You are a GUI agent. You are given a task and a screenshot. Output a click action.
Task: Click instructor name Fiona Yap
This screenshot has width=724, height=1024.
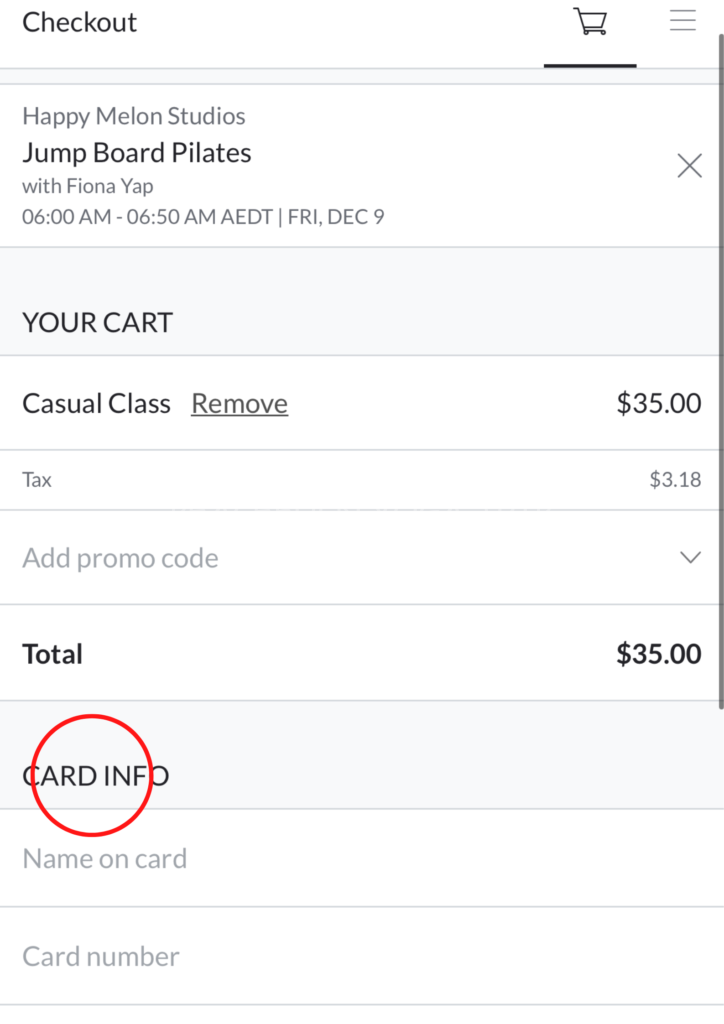(x=110, y=186)
